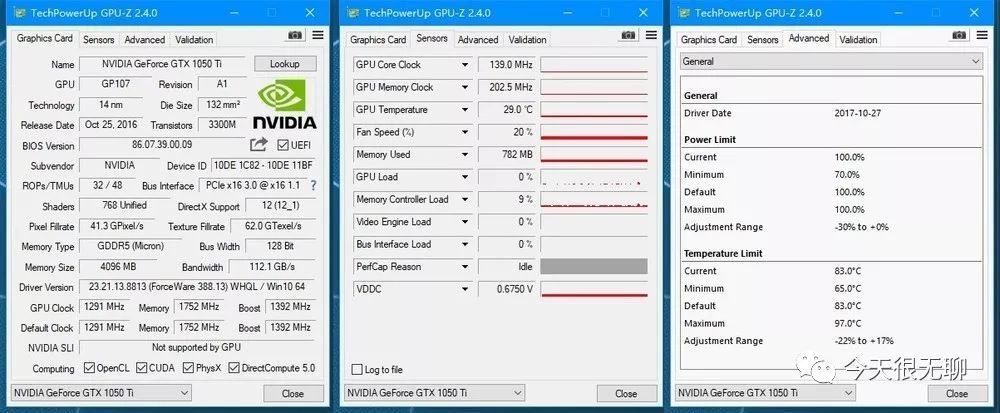Click Close button in Sensors window
The image size is (1000, 413).
coord(626,393)
